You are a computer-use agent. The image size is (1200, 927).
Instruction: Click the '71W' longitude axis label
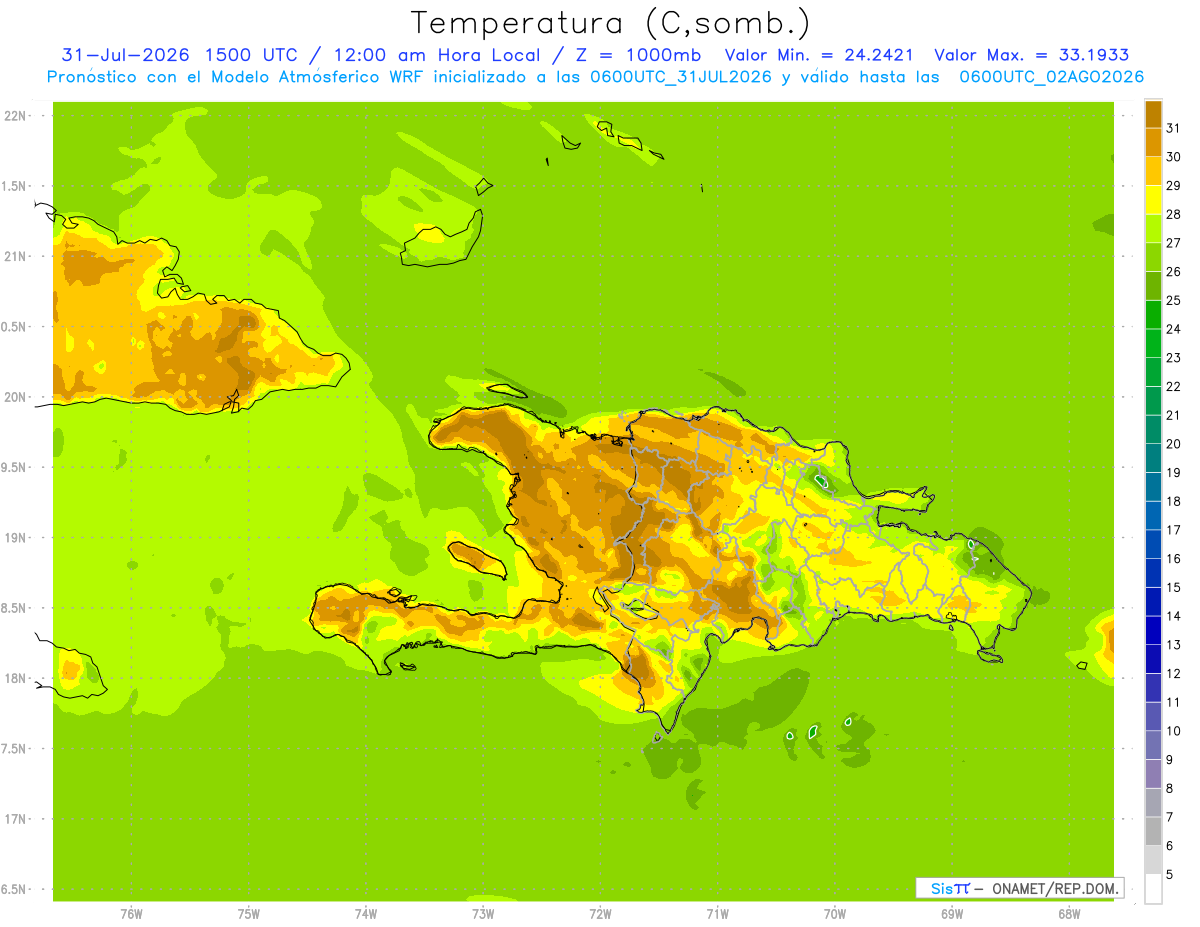[717, 914]
